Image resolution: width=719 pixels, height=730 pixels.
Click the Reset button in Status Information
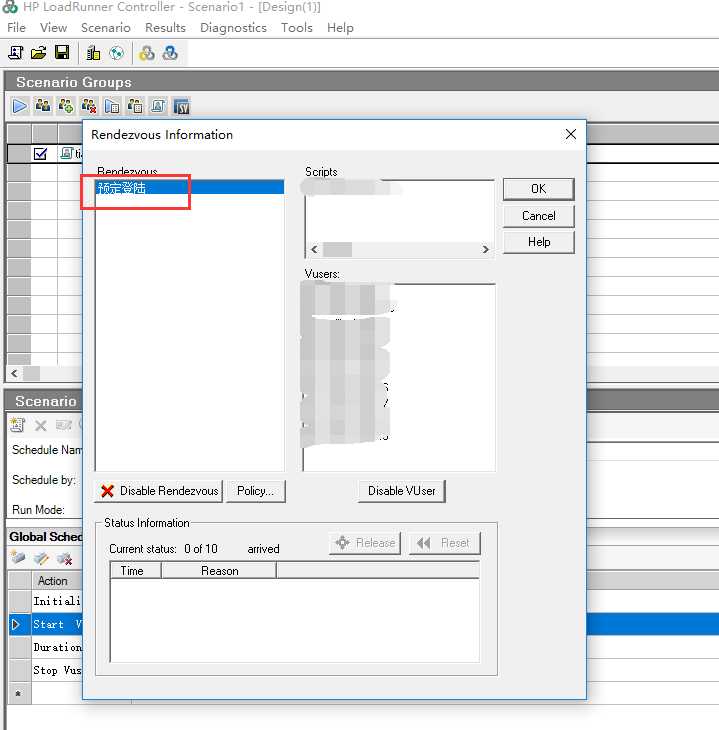click(x=444, y=543)
